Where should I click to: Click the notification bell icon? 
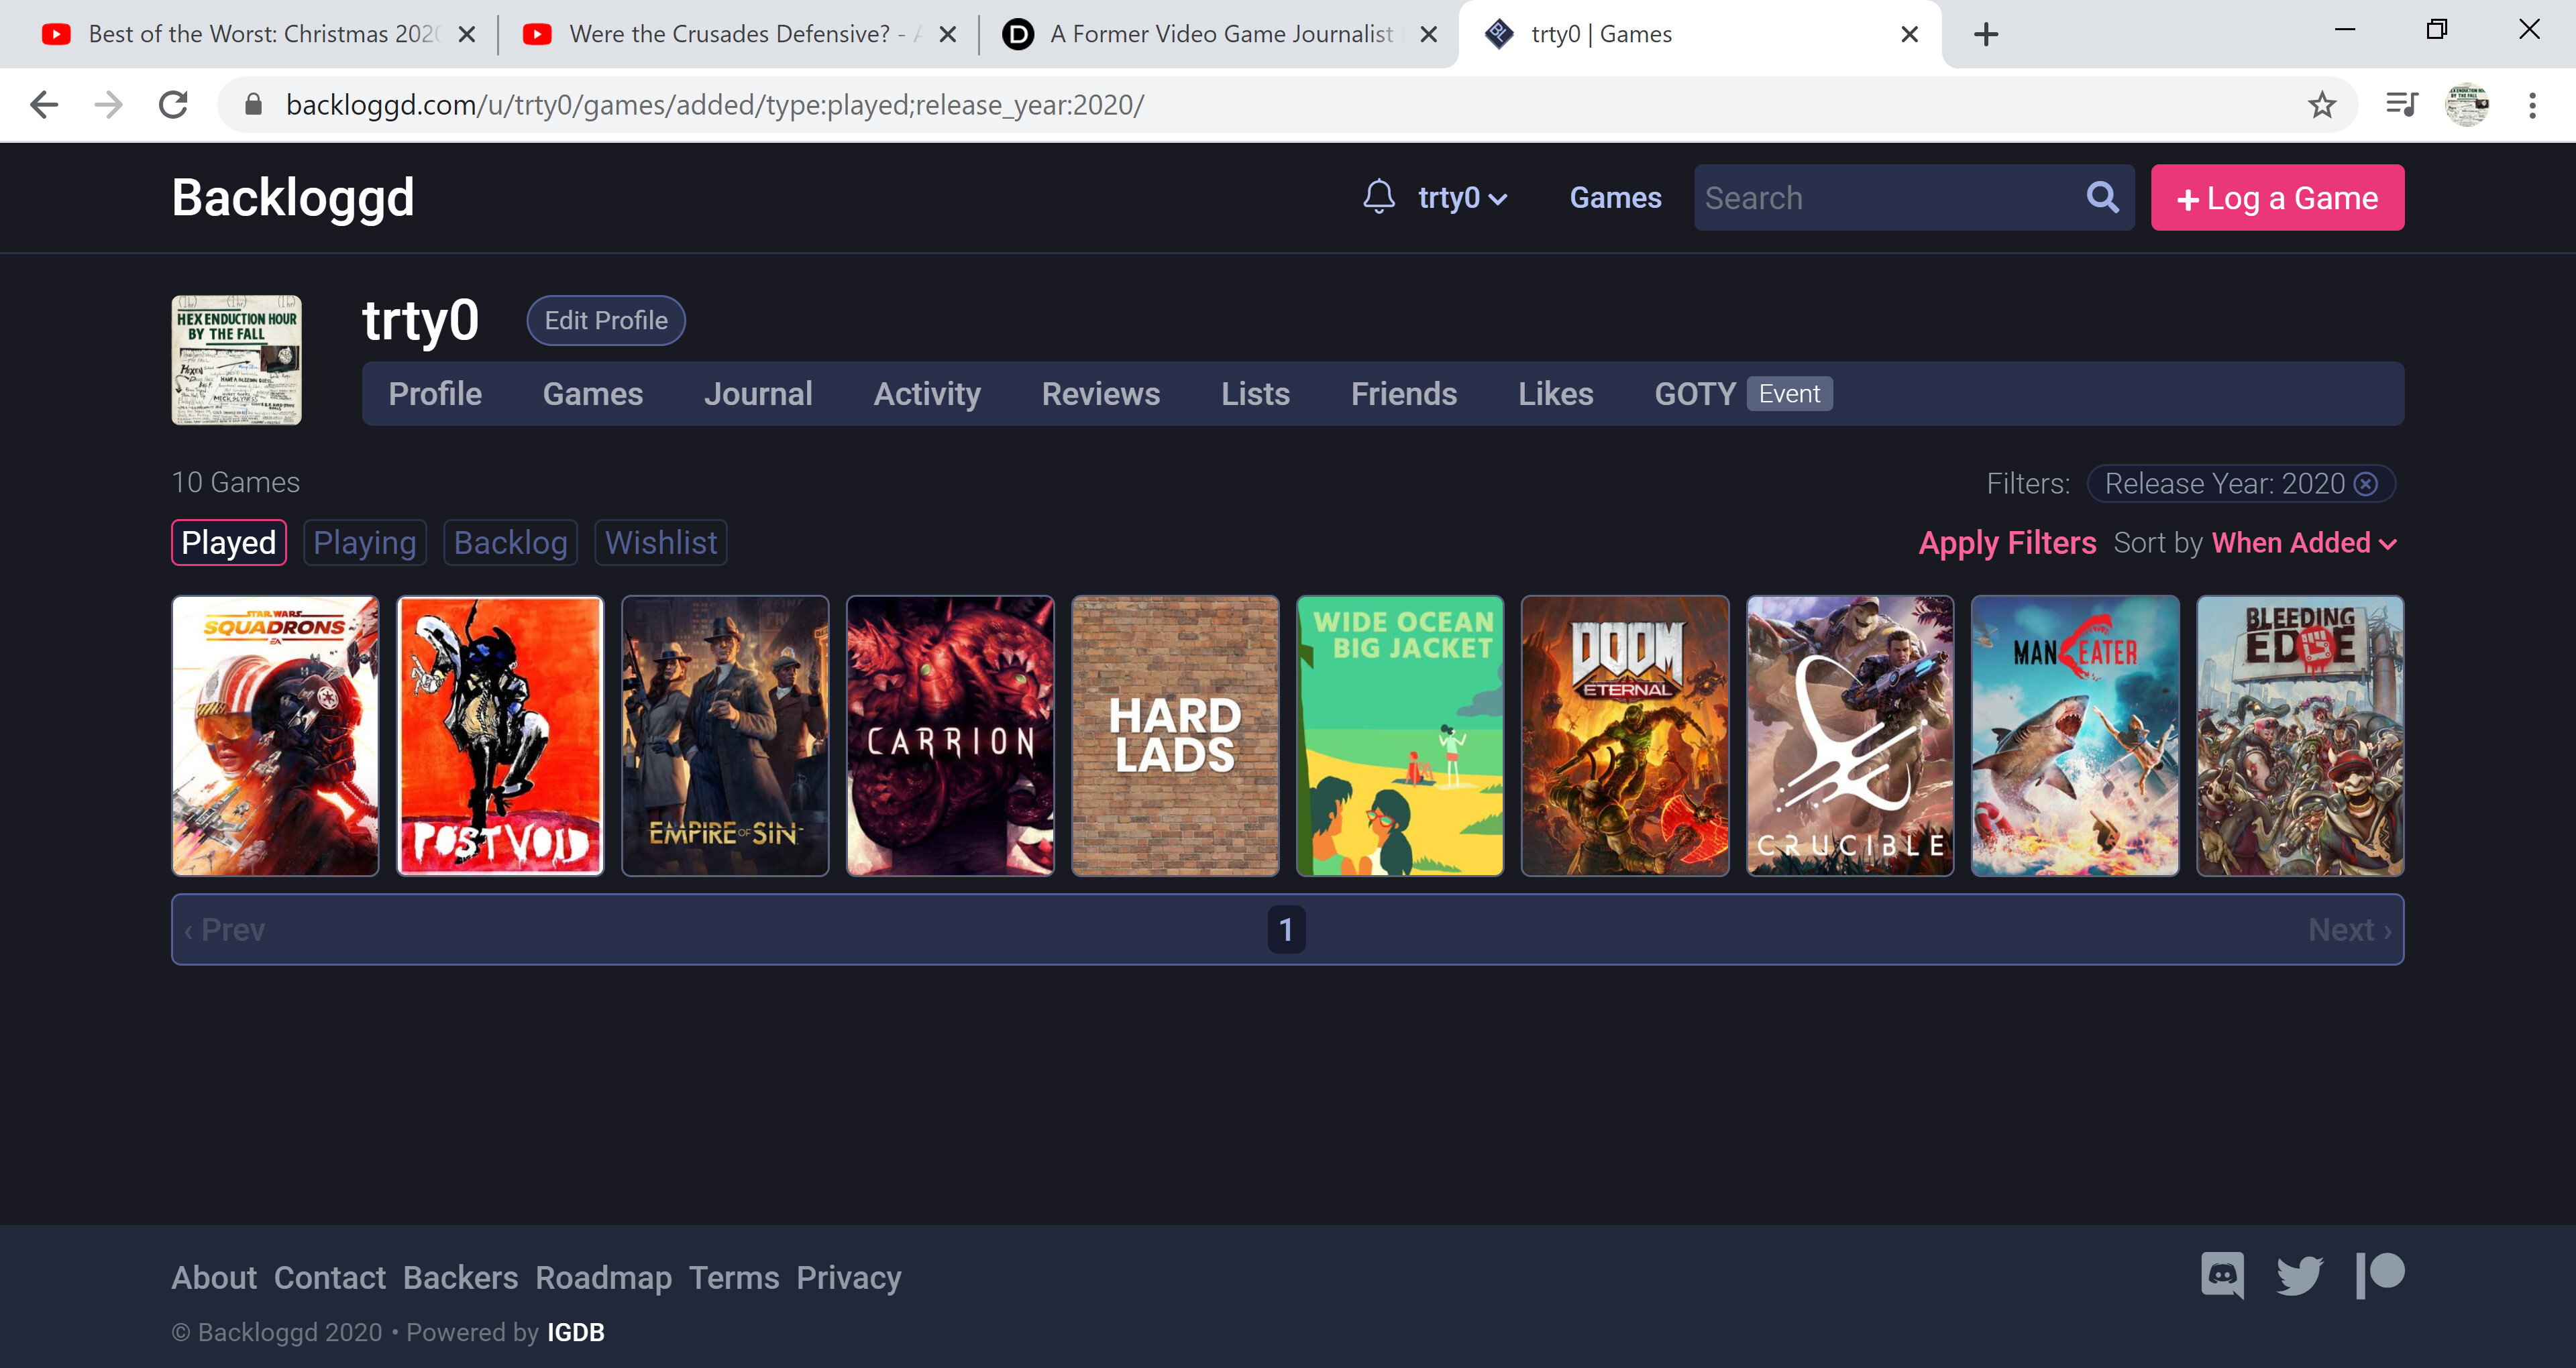[x=1378, y=197]
